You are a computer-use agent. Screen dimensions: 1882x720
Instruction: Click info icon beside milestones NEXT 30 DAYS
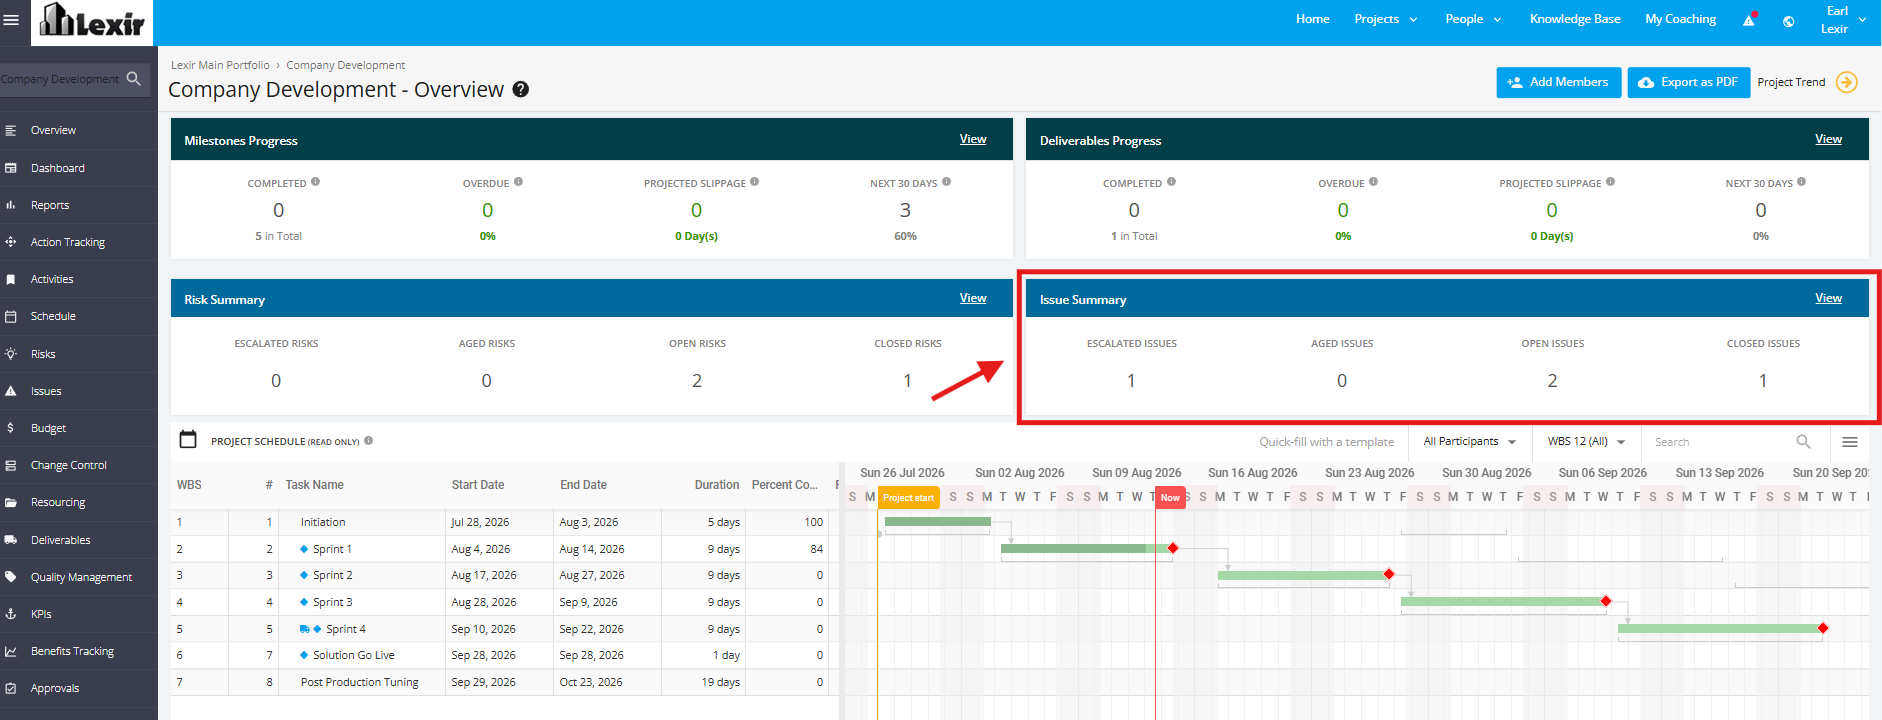pos(946,182)
